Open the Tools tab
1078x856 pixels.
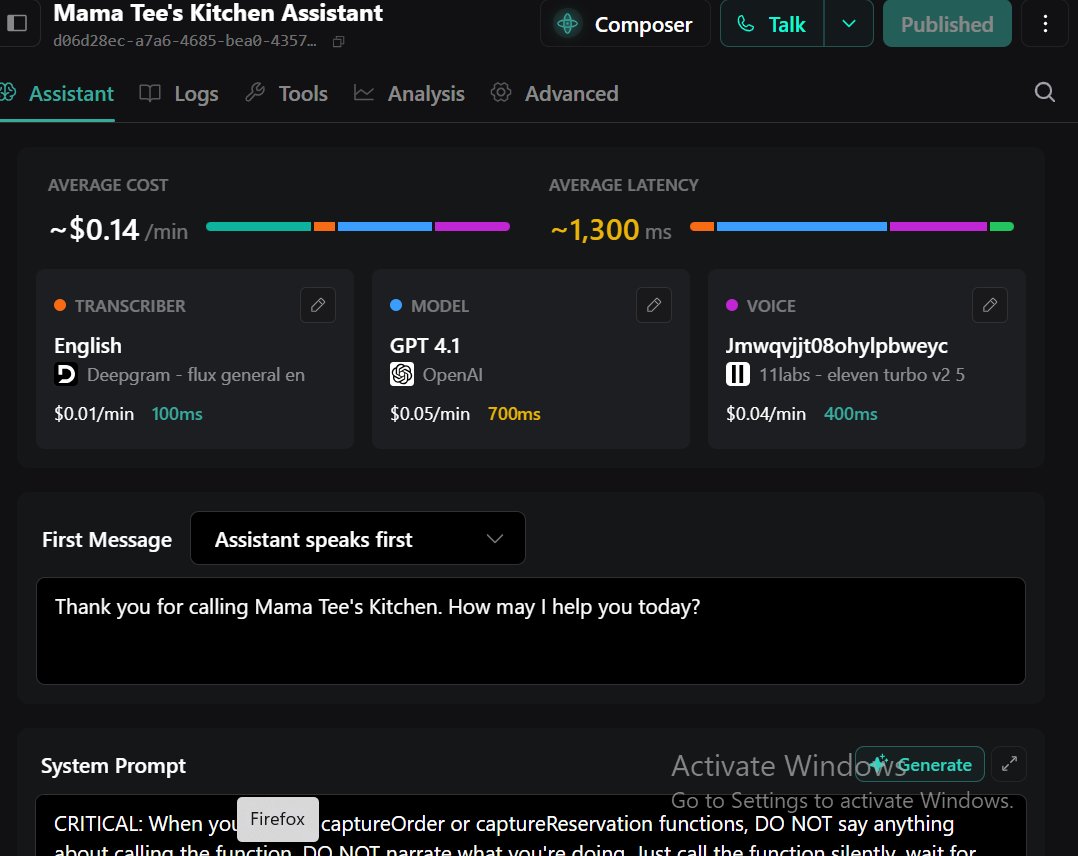click(x=287, y=94)
